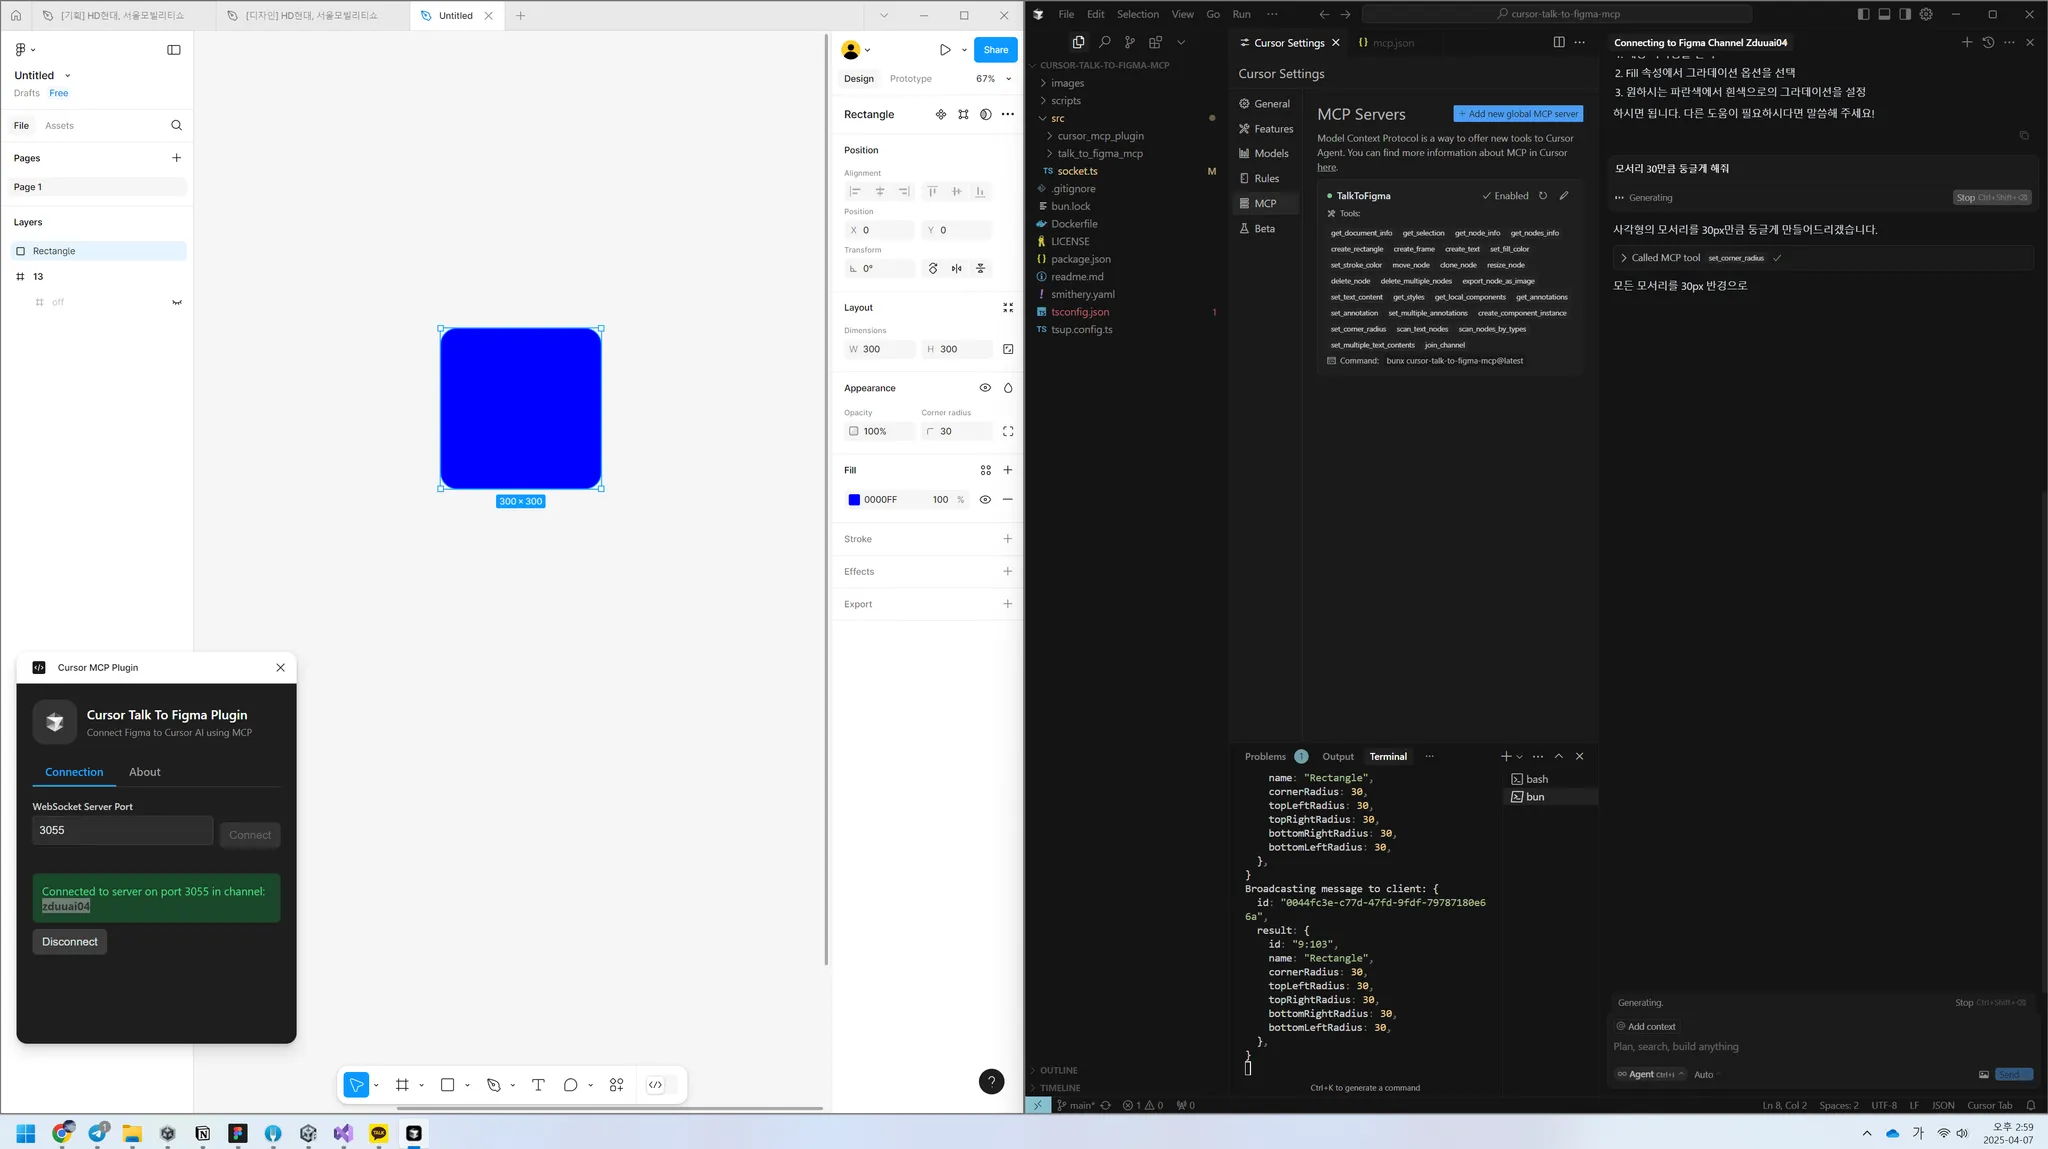The height and width of the screenshot is (1149, 2048).
Task: Refresh the TalkToFigma MCP server
Action: [x=1543, y=196]
